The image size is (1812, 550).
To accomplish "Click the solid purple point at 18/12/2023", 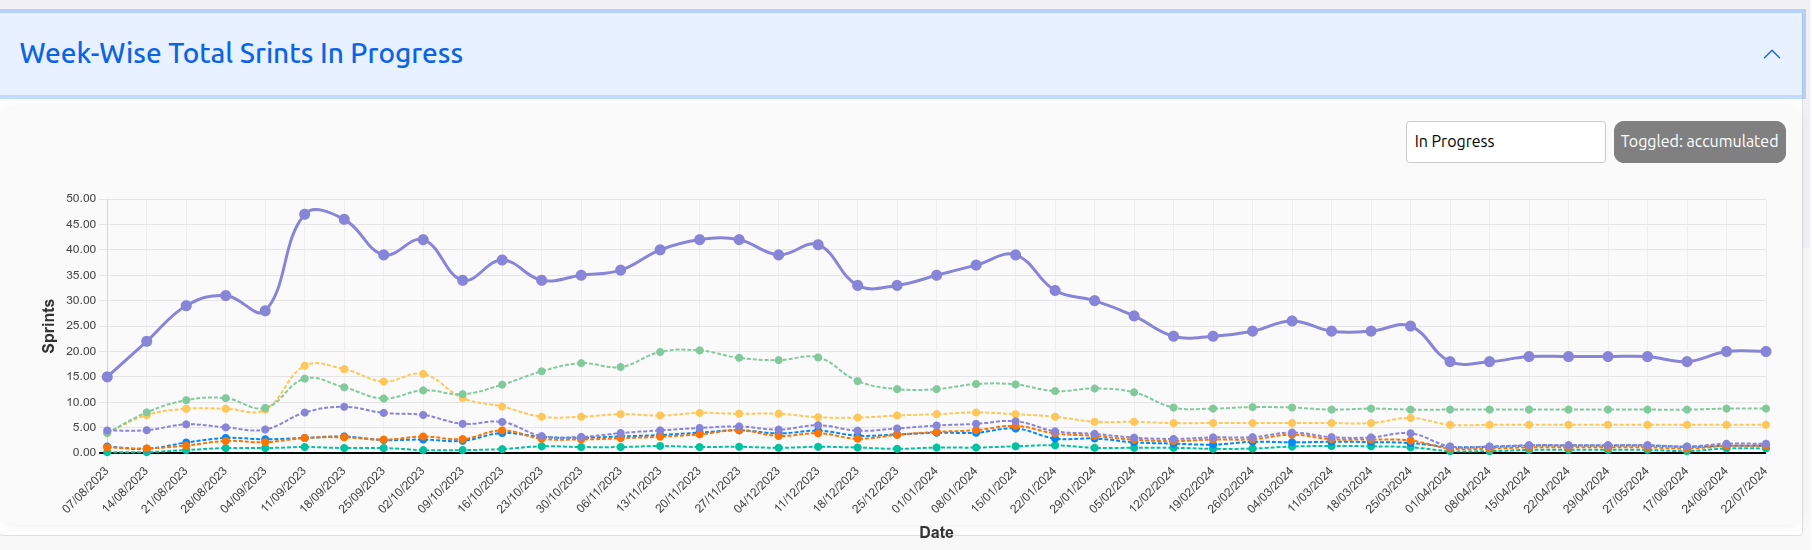I will pyautogui.click(x=857, y=286).
